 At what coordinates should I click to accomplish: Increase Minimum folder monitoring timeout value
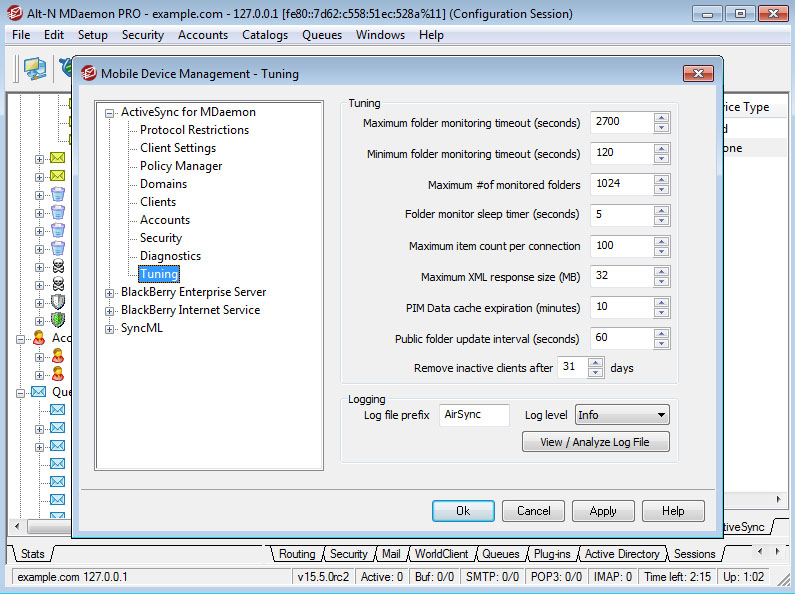pyautogui.click(x=661, y=149)
